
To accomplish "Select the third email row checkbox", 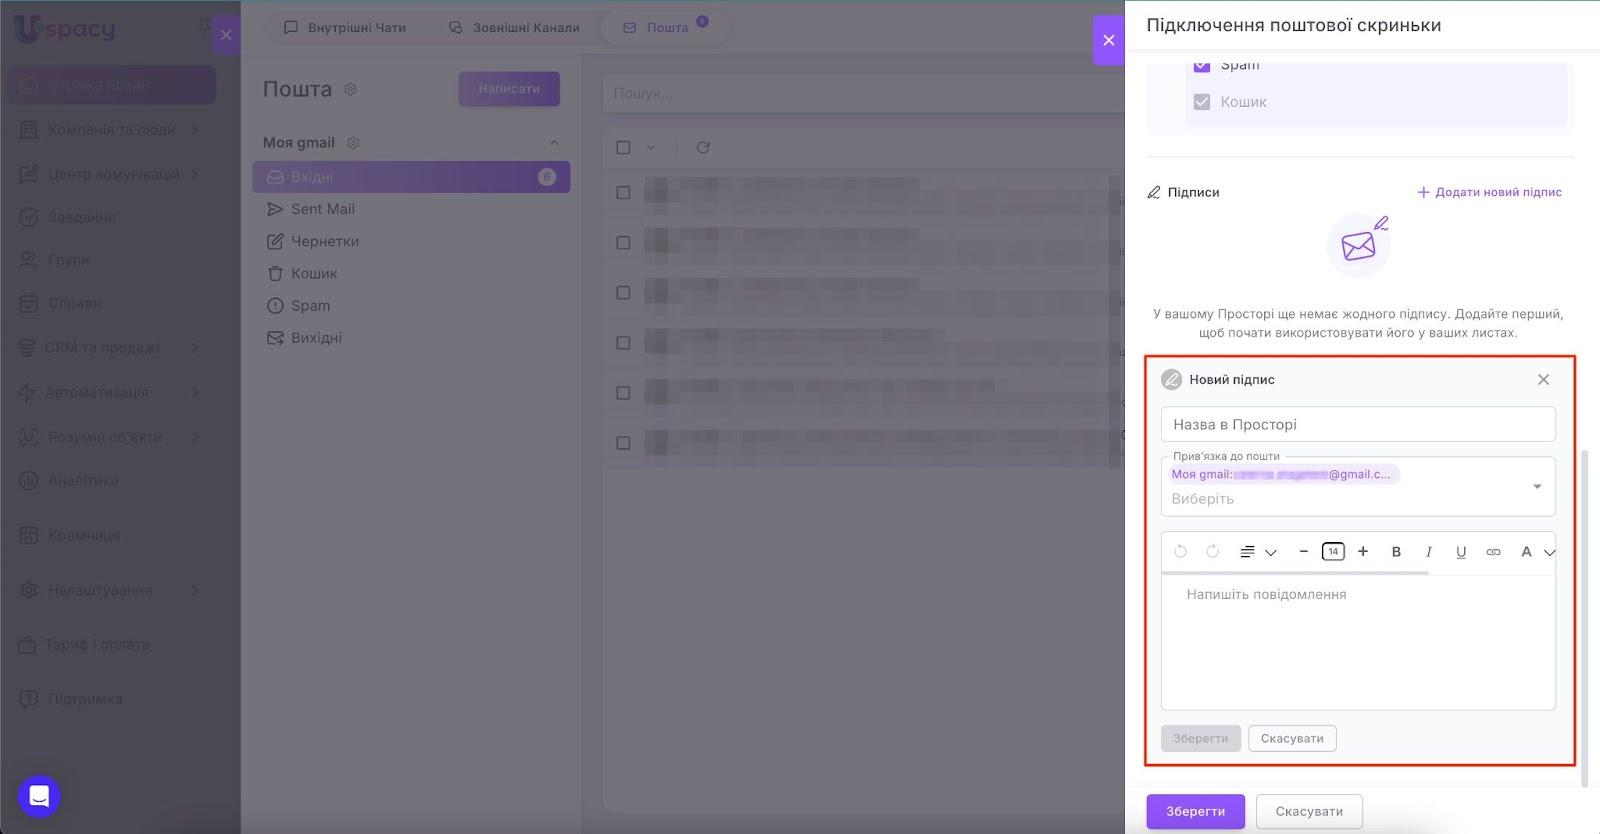I will [x=623, y=292].
